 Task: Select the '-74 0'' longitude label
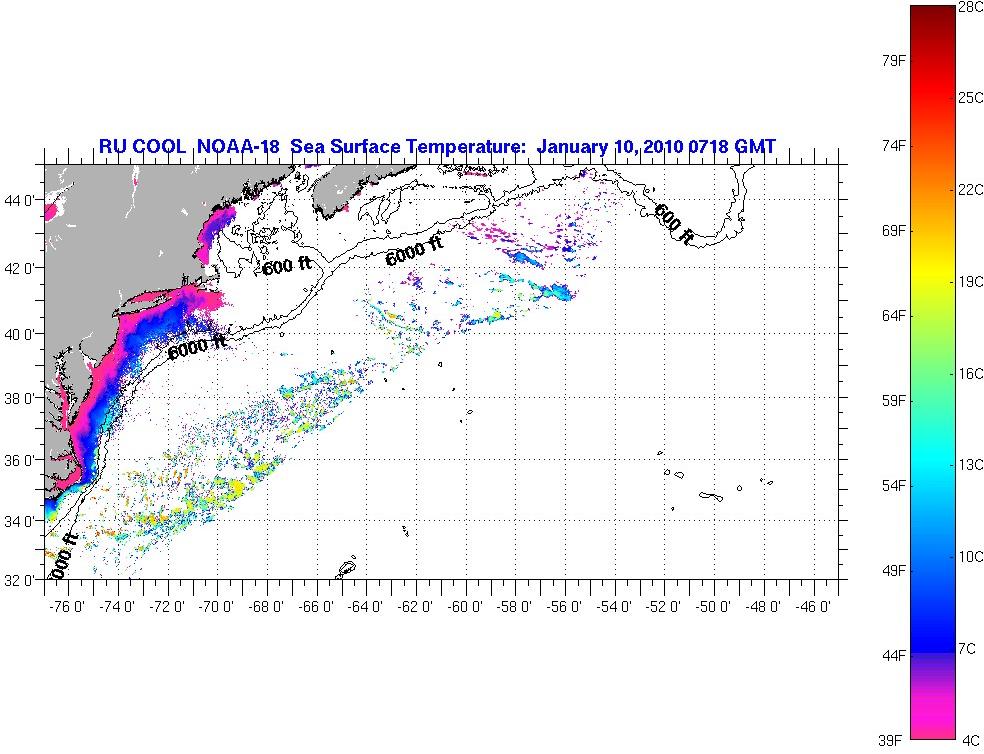point(117,607)
